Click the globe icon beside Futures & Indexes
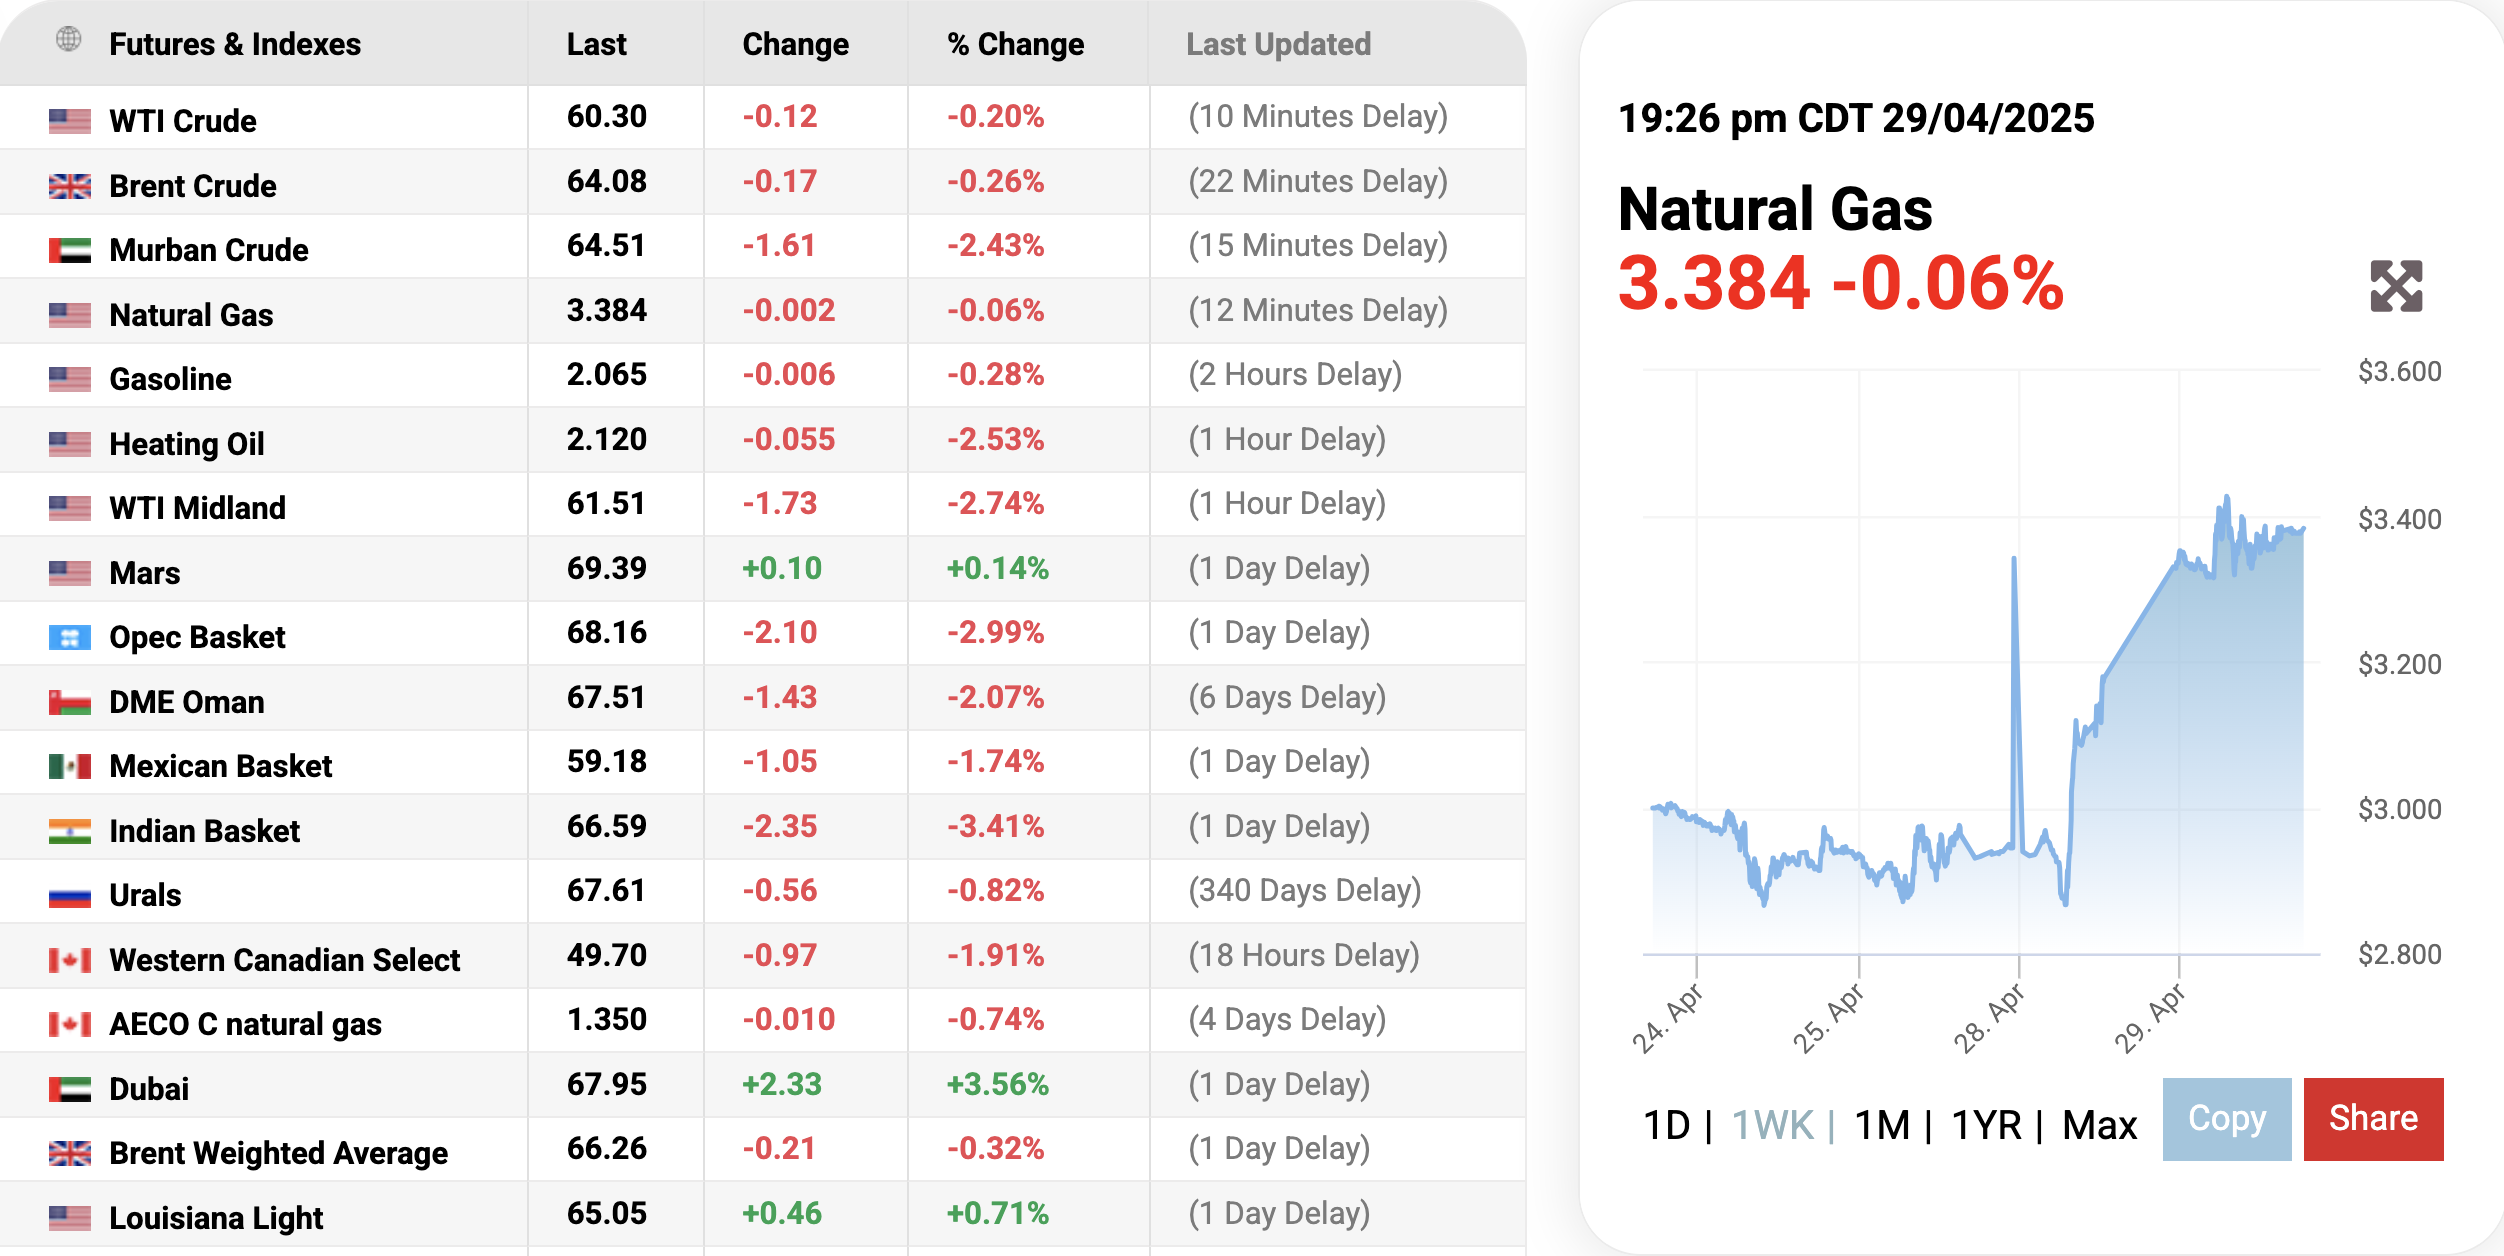 (x=69, y=40)
